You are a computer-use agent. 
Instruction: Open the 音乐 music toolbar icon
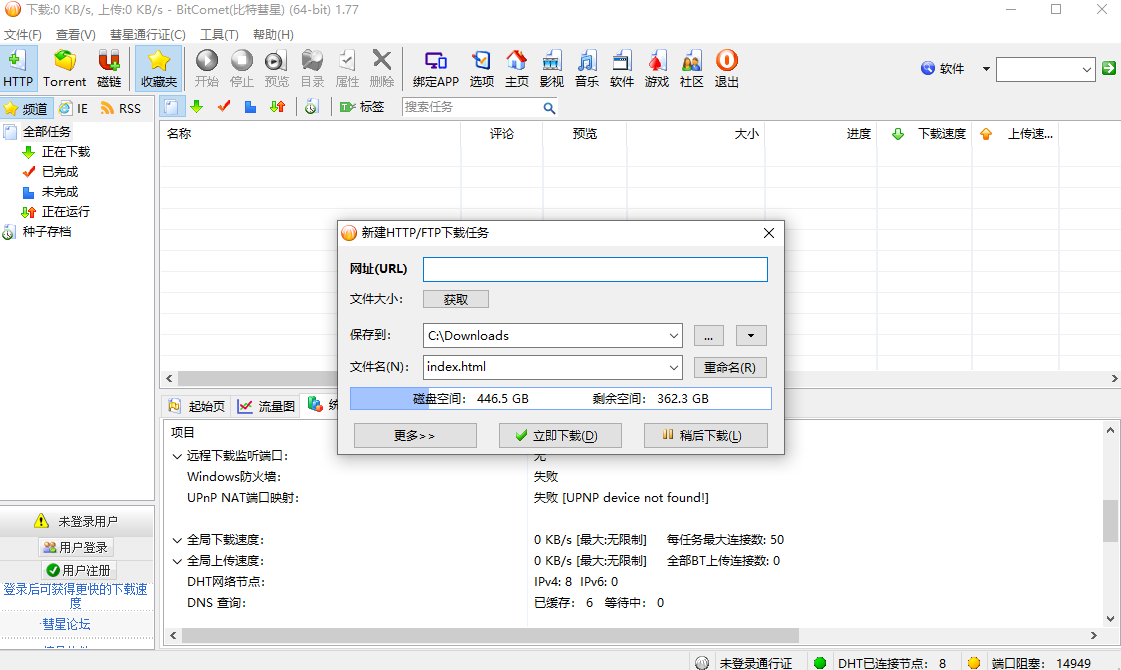tap(587, 68)
